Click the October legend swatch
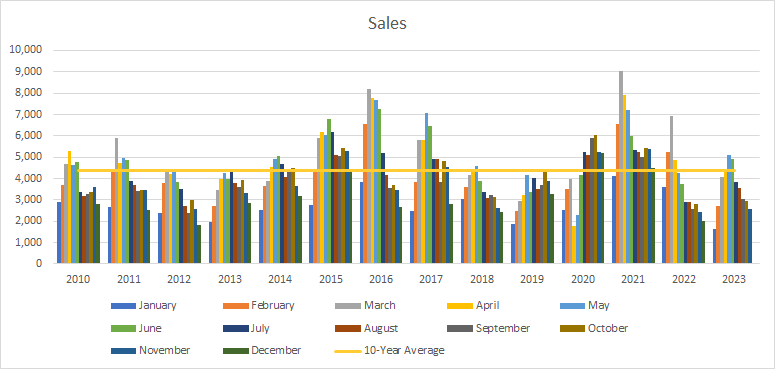 573,328
